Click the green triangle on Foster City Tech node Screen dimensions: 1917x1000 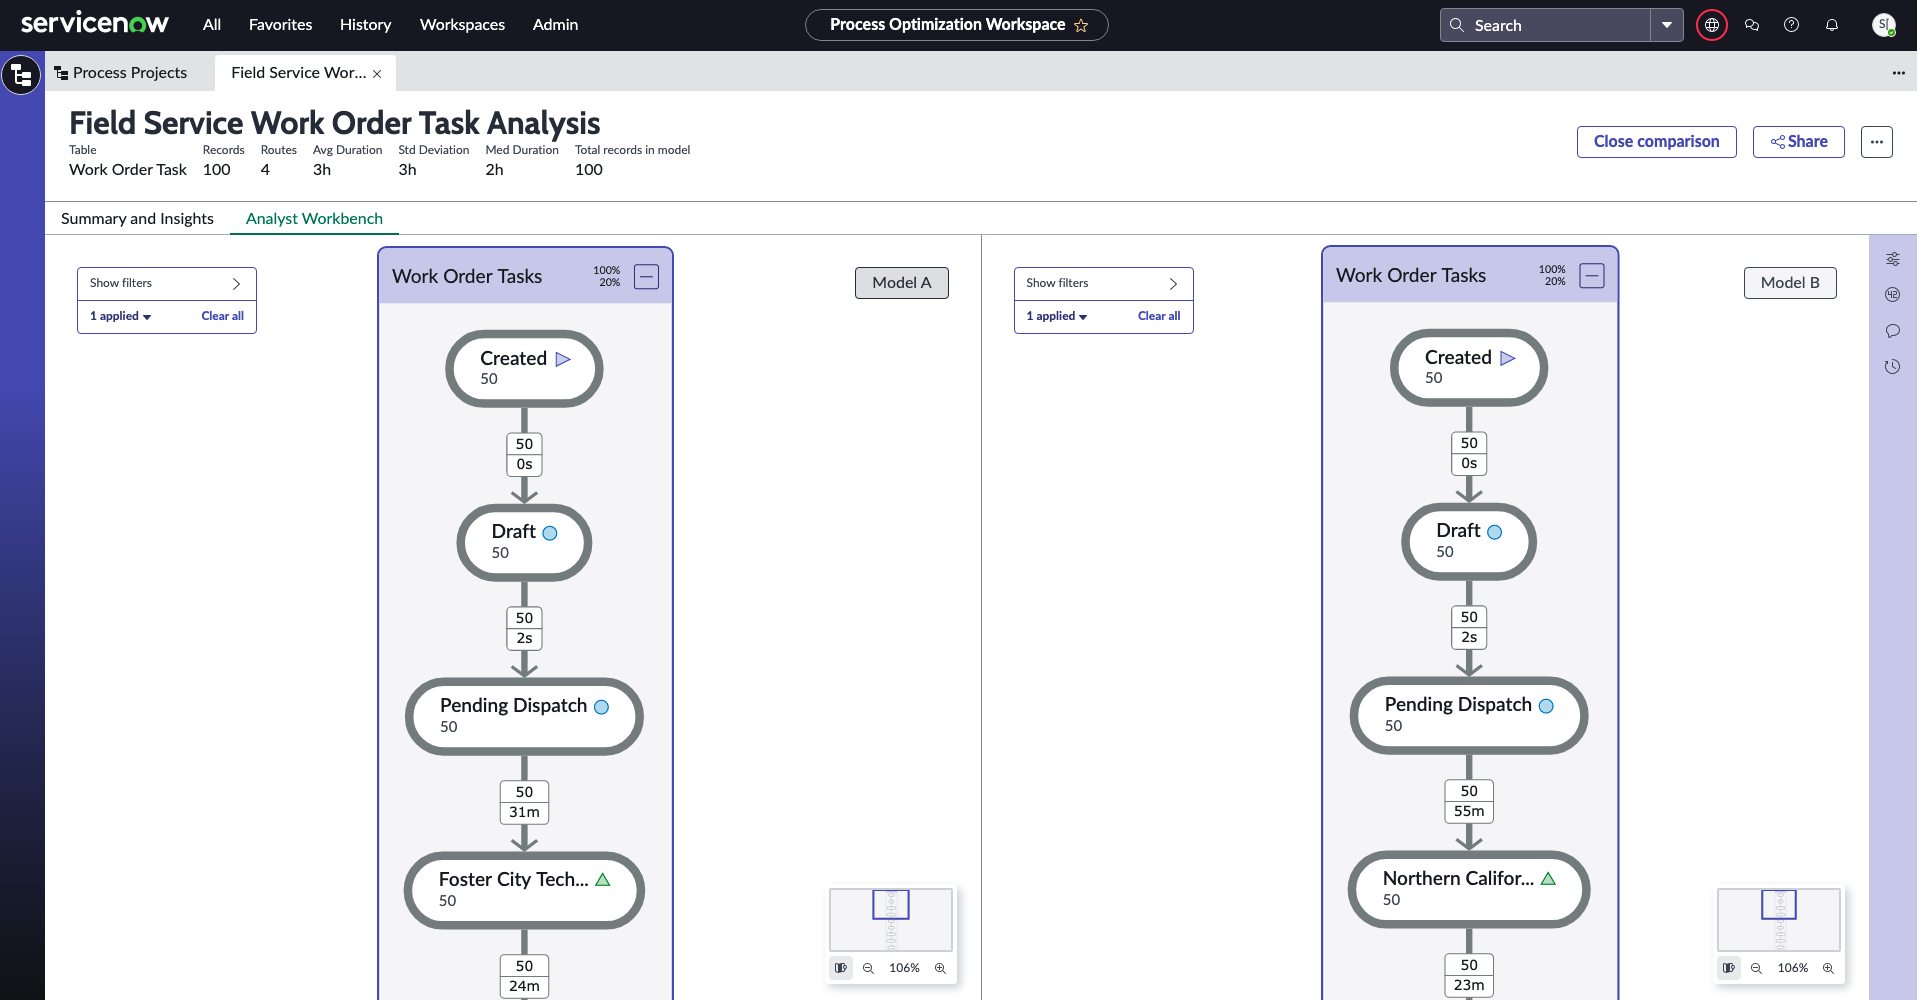tap(603, 880)
